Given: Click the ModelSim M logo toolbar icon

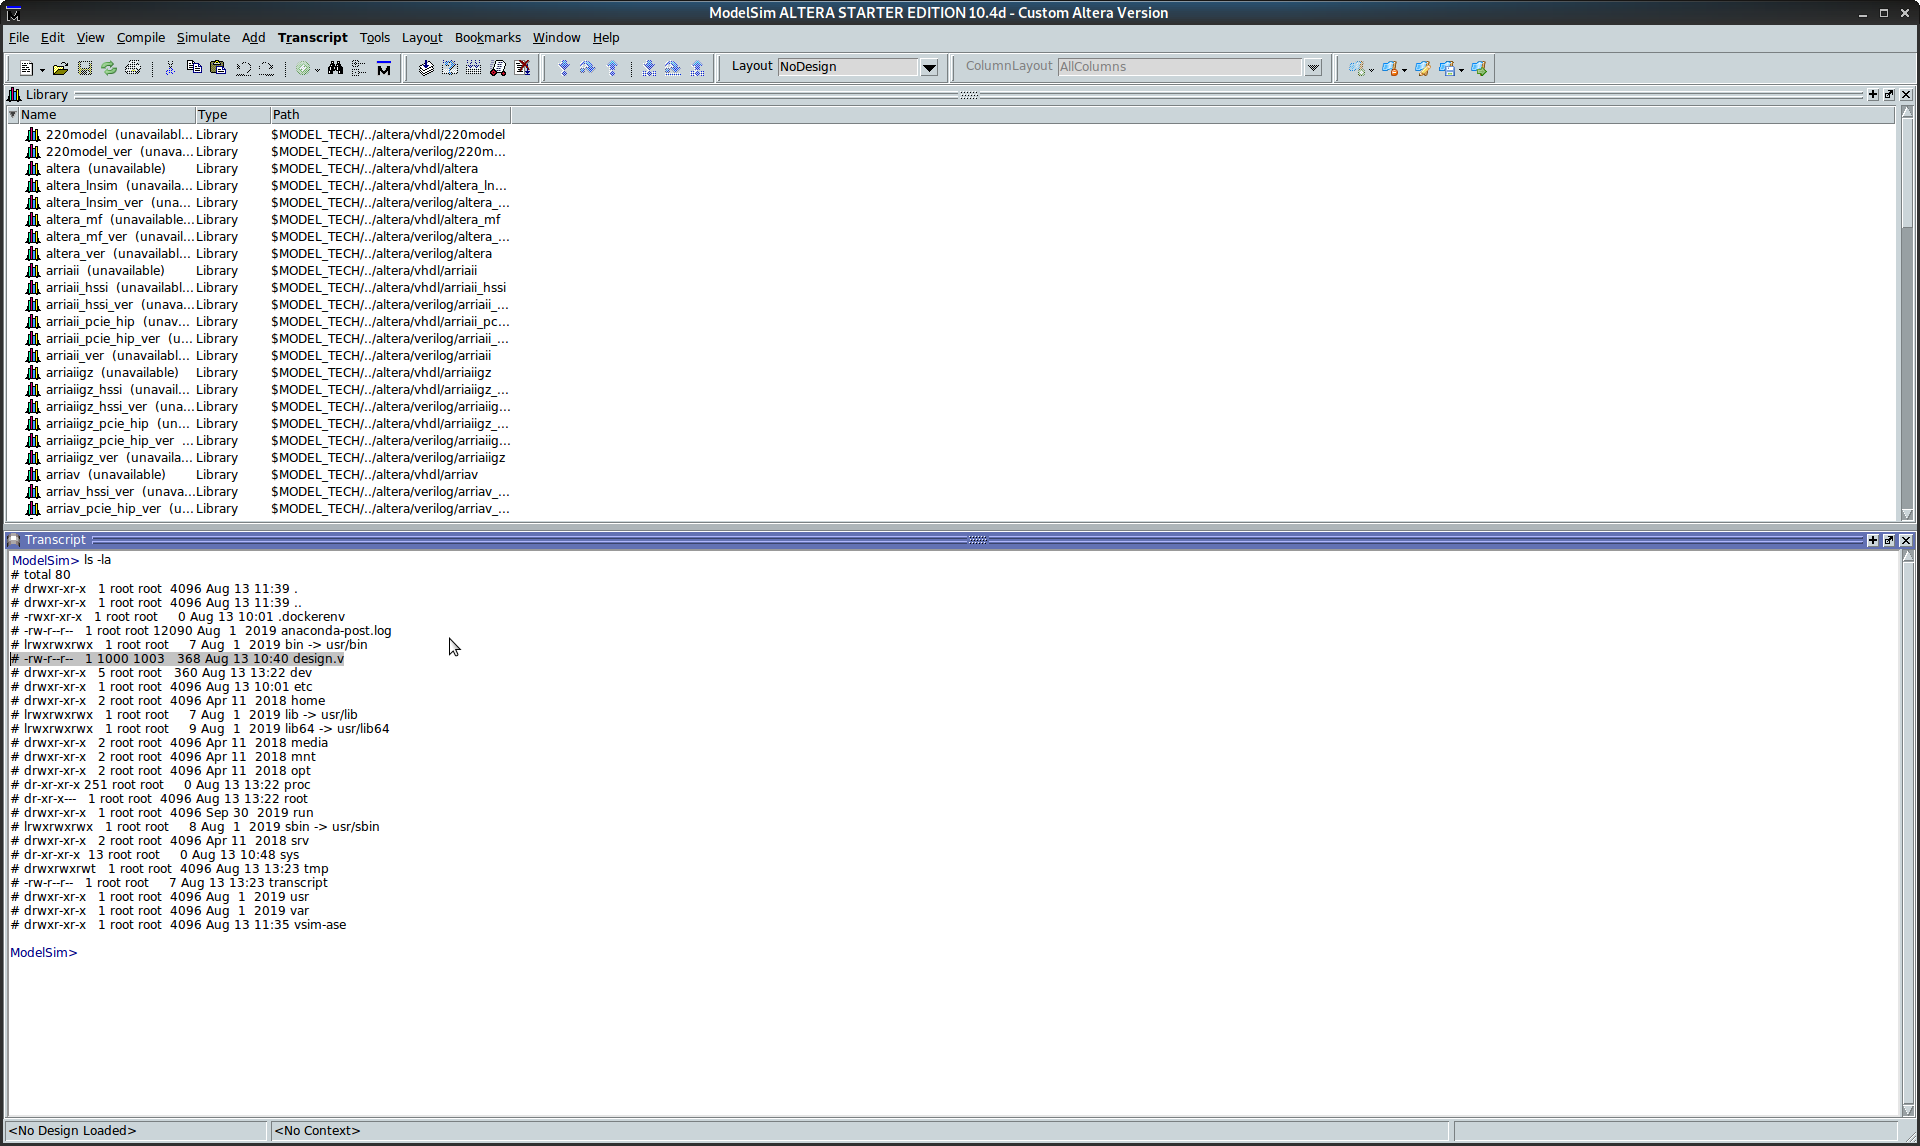Looking at the screenshot, I should coord(384,68).
